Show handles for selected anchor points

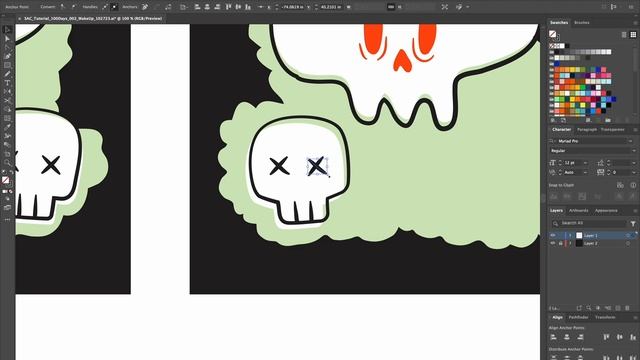[x=105, y=7]
